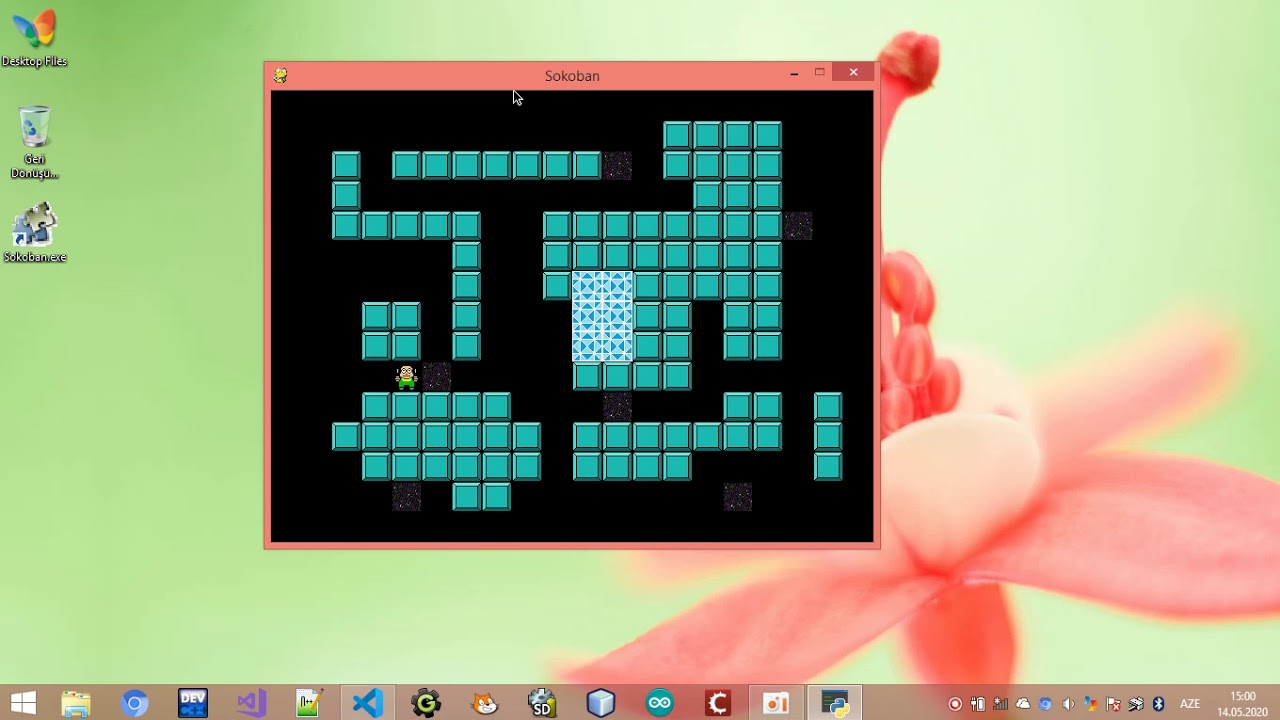Open the SD gear app in the taskbar
1280x720 pixels.
tap(542, 703)
